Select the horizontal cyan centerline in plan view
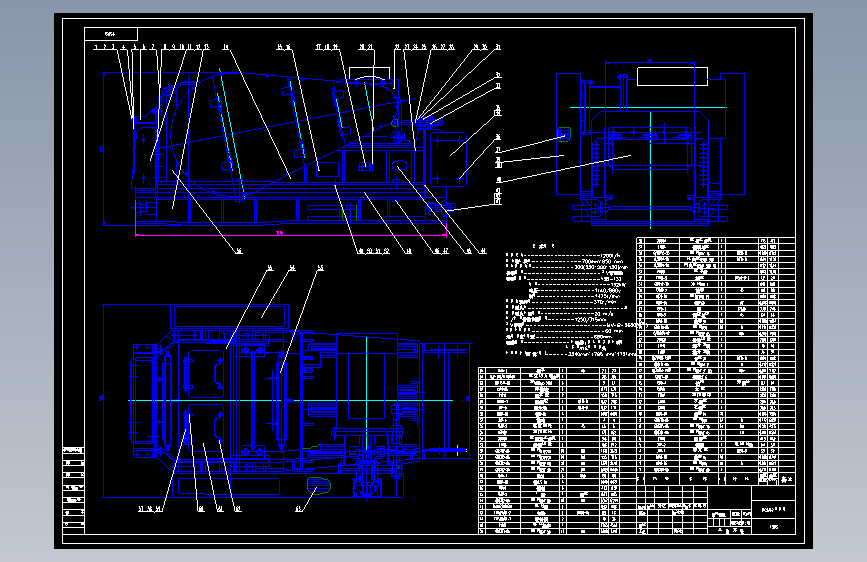This screenshot has width=867, height=562. coord(290,400)
